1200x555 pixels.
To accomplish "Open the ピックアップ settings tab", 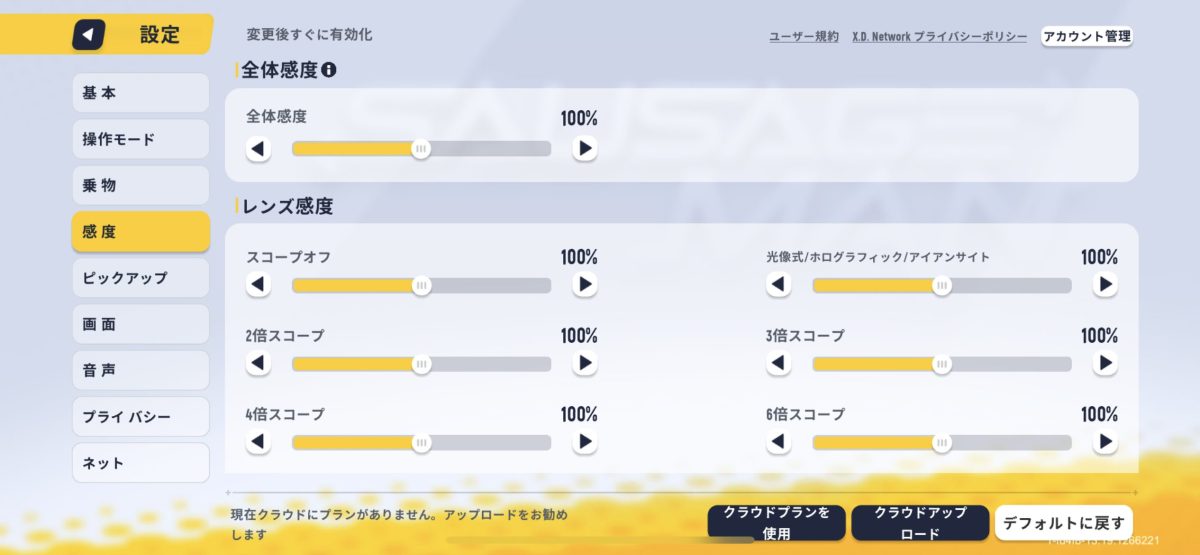I will (140, 278).
